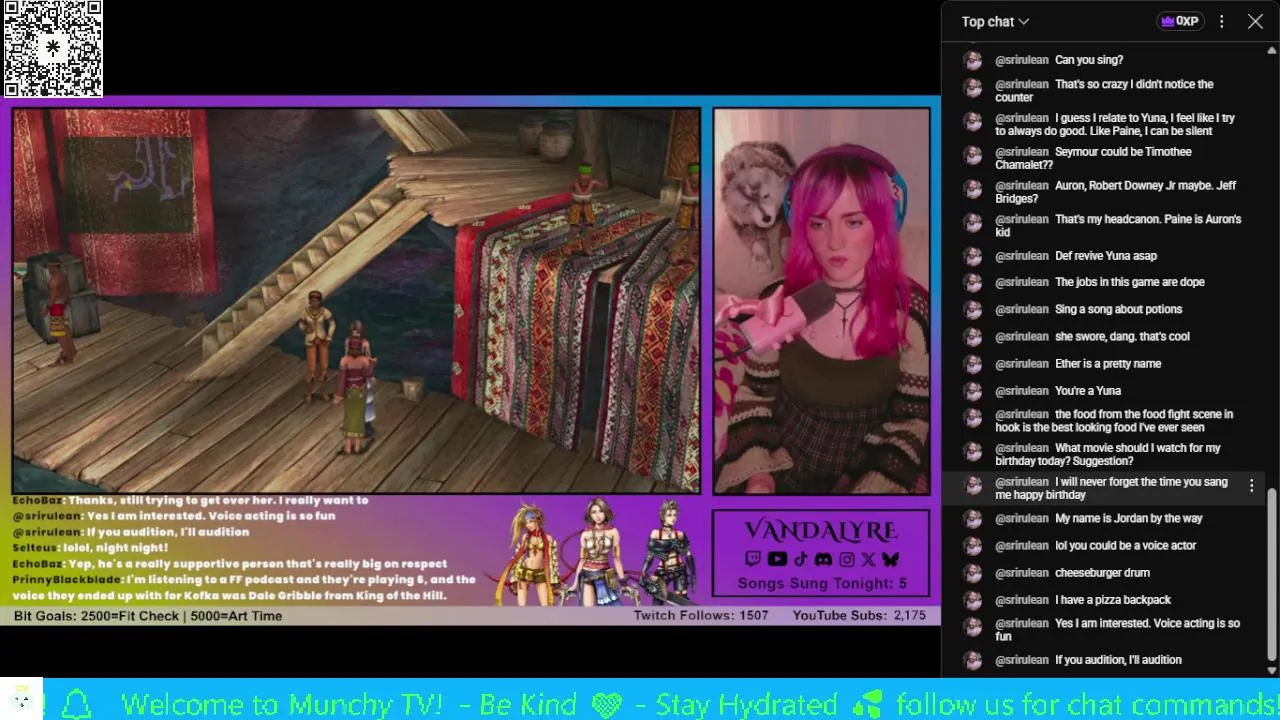Click the message 'Auron, Robert Downey Jr maybe. Jeff Bridges?'

pos(1115,192)
